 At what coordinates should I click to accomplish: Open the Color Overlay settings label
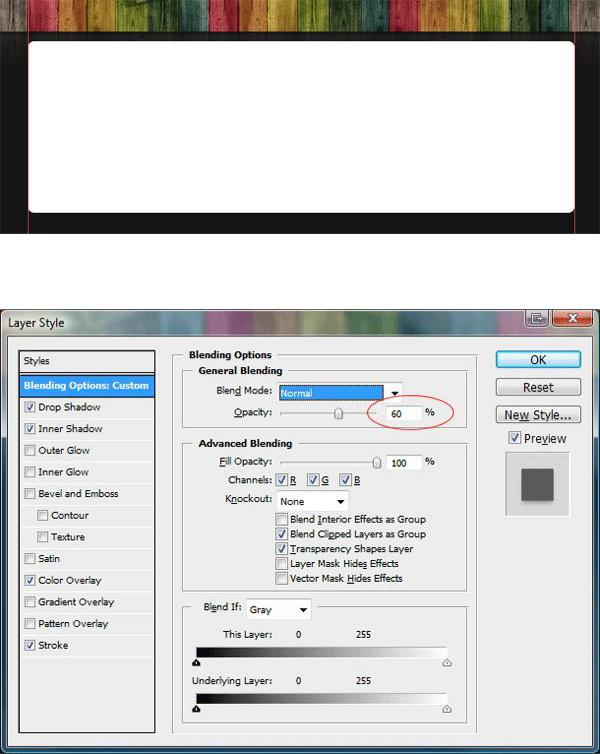pyautogui.click(x=70, y=580)
